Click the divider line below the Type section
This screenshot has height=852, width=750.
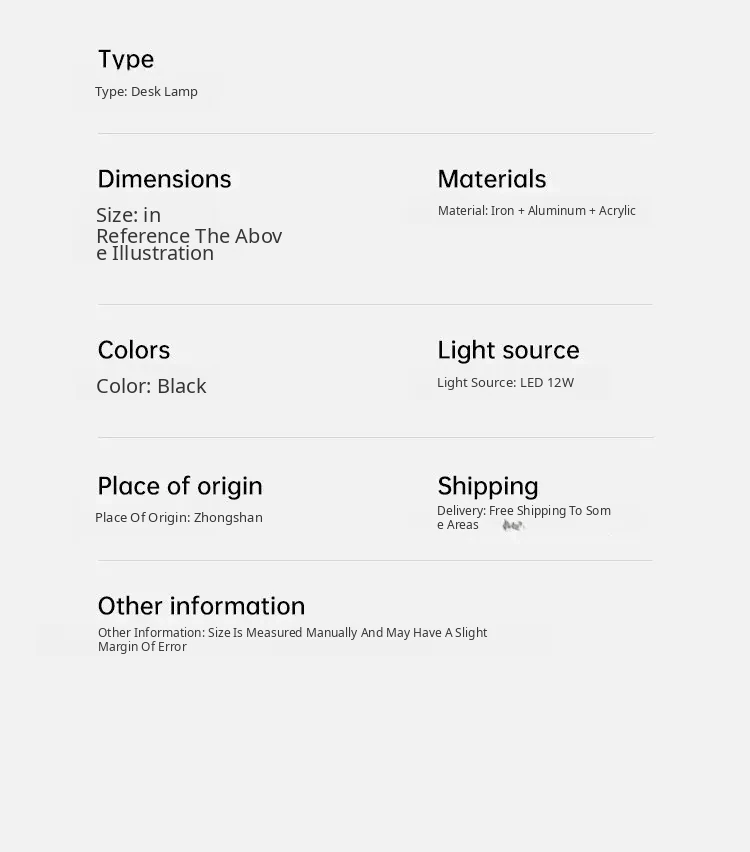click(375, 133)
